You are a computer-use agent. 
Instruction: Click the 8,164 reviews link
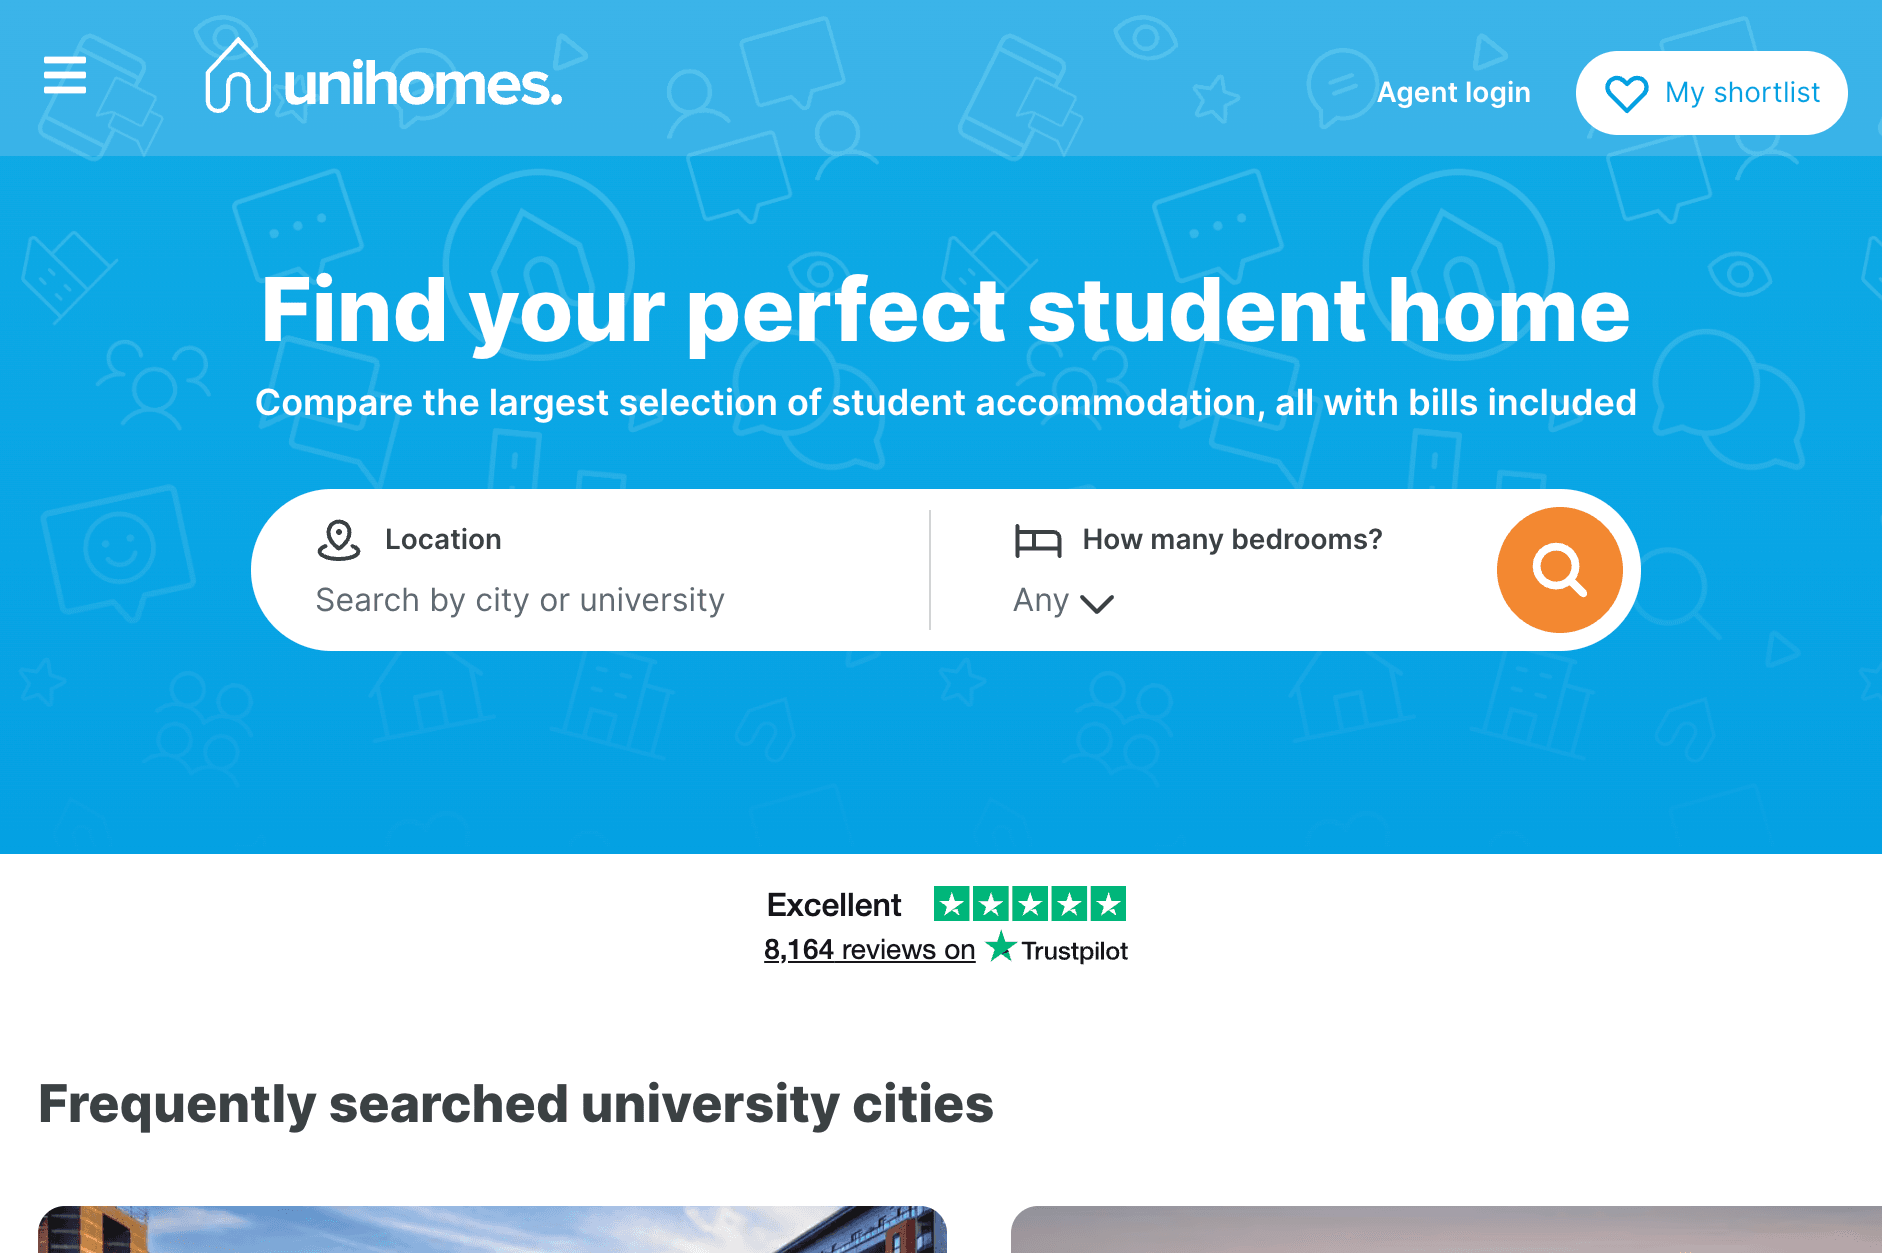pos(869,949)
